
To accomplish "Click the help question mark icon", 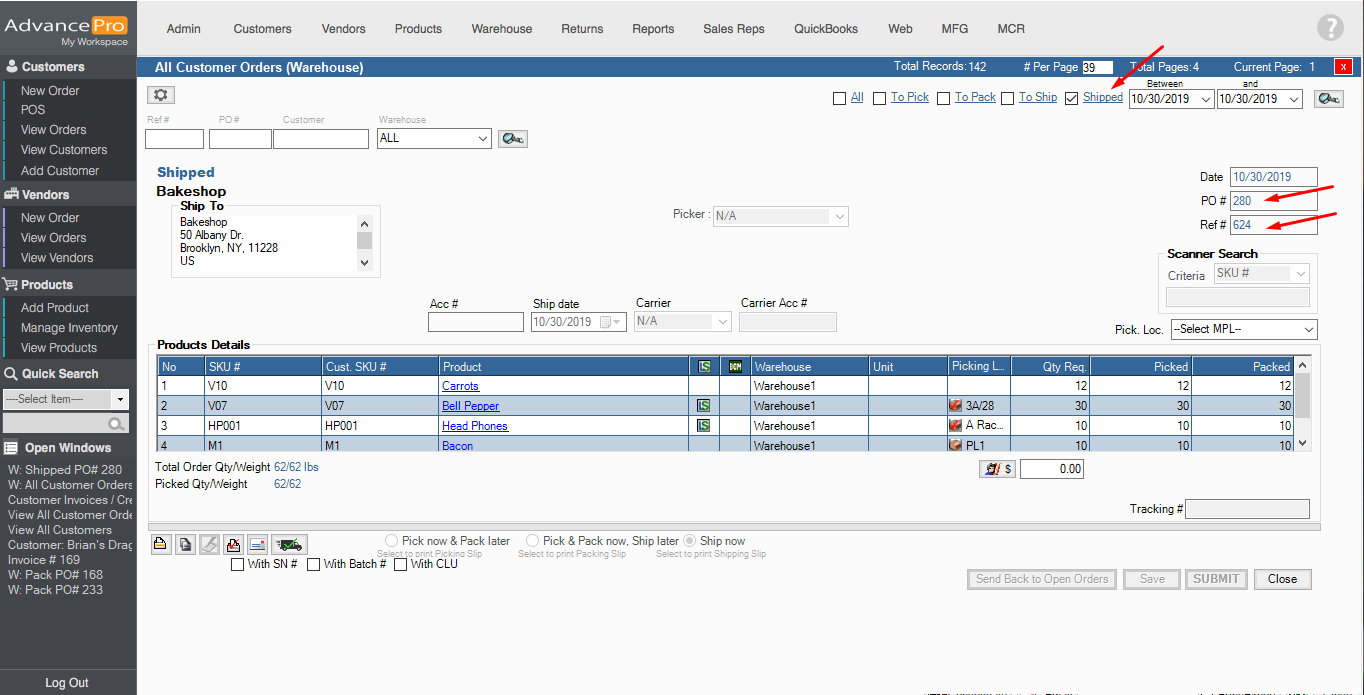I will tap(1329, 28).
